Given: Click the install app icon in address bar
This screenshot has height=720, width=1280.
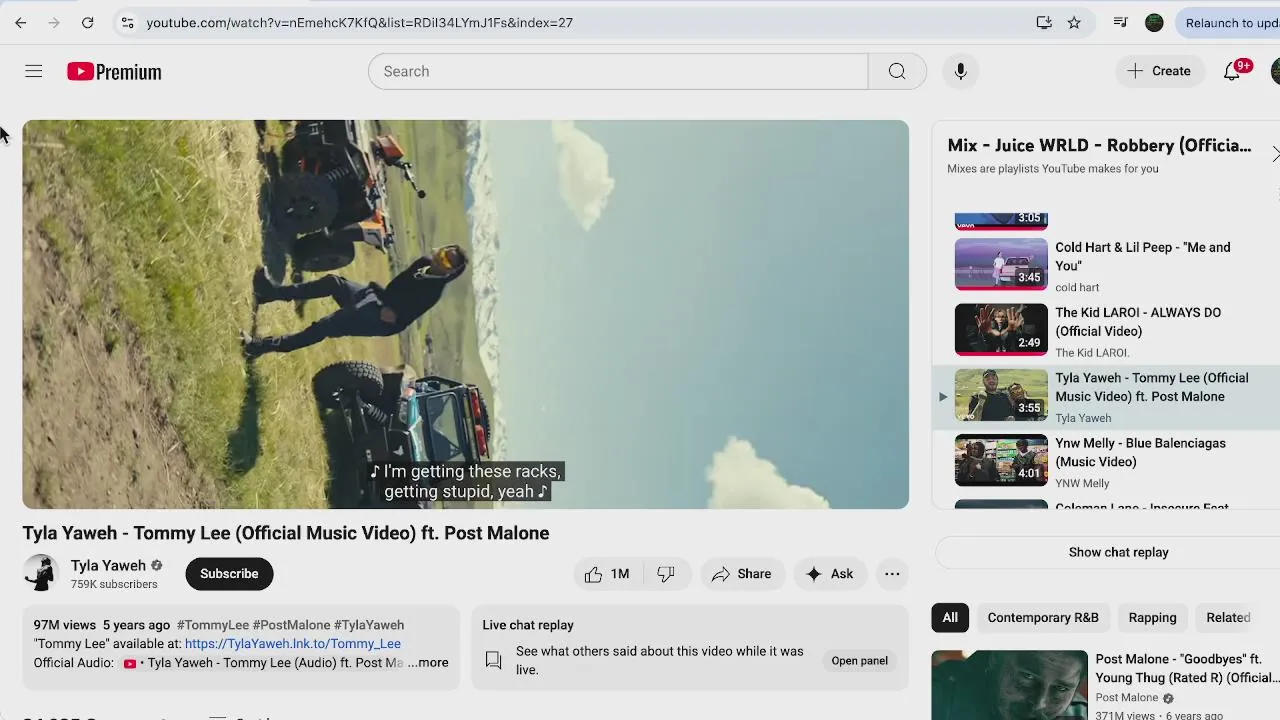Looking at the screenshot, I should (1044, 22).
